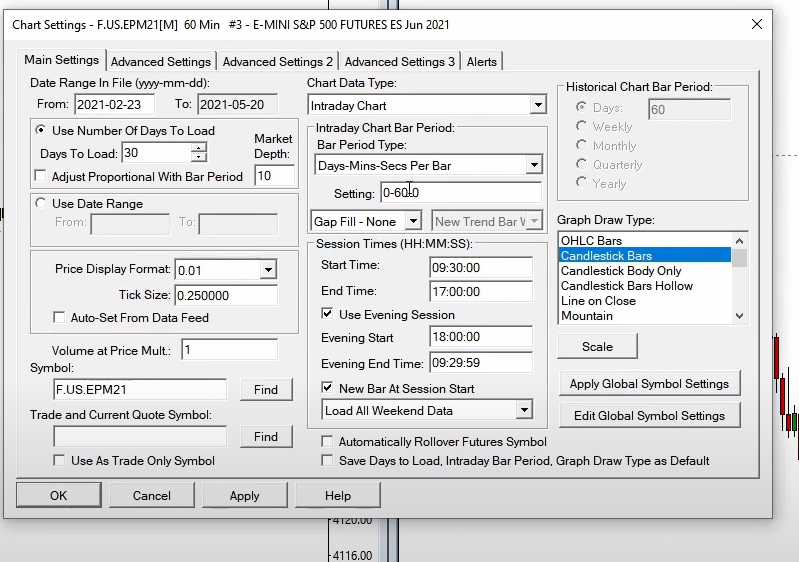Viewport: 799px width, 562px height.
Task: Click Find next to the Symbol field
Action: click(266, 390)
